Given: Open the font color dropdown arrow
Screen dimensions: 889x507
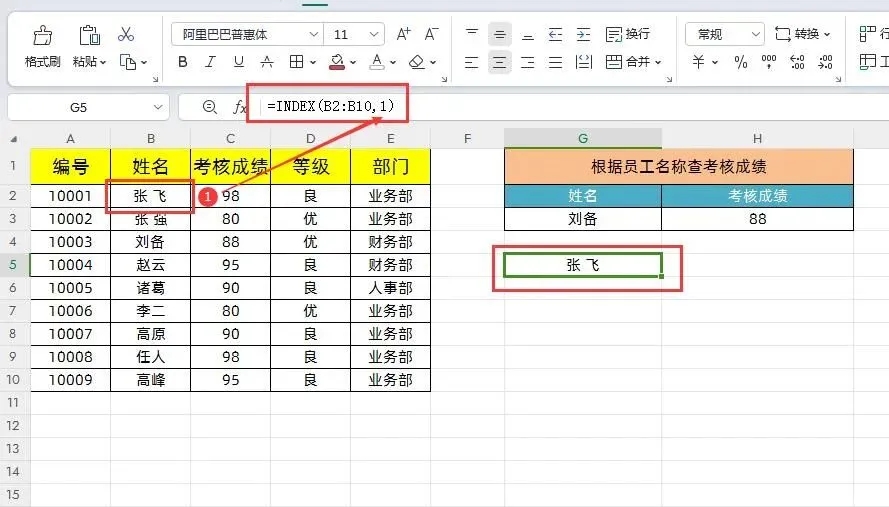Looking at the screenshot, I should coord(393,62).
